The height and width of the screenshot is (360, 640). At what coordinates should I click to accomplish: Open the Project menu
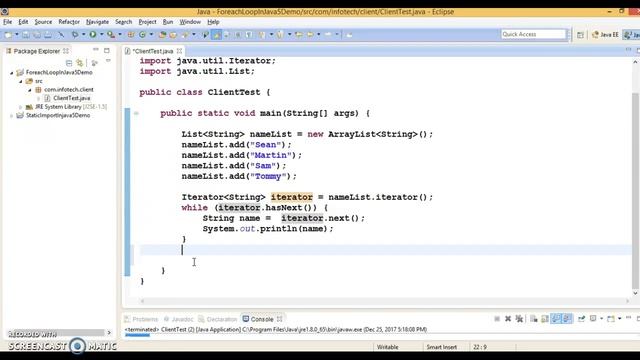point(147,22)
